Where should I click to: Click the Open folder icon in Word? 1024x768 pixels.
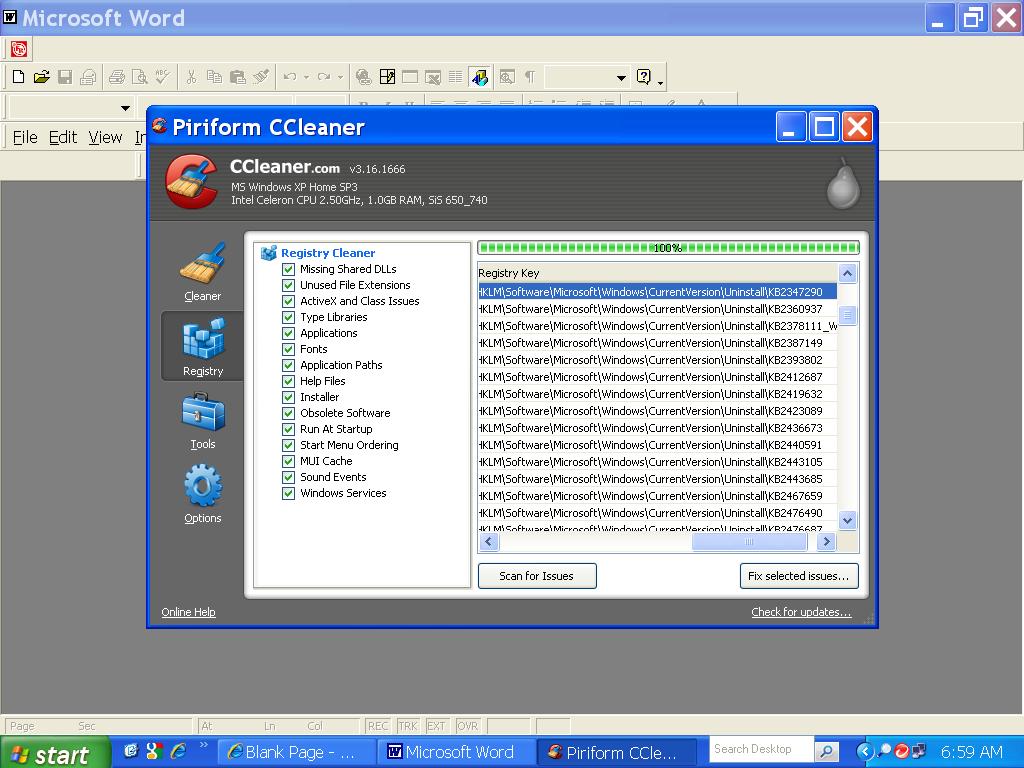[x=41, y=77]
